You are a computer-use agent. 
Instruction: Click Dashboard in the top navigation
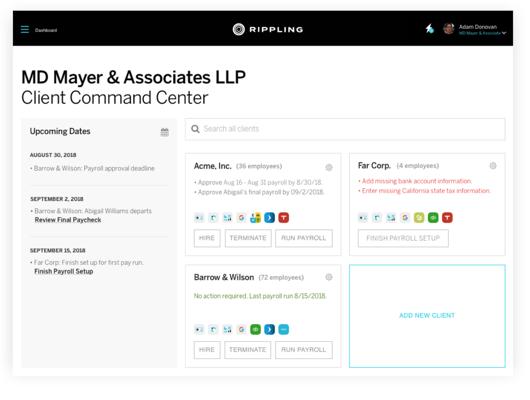46,30
